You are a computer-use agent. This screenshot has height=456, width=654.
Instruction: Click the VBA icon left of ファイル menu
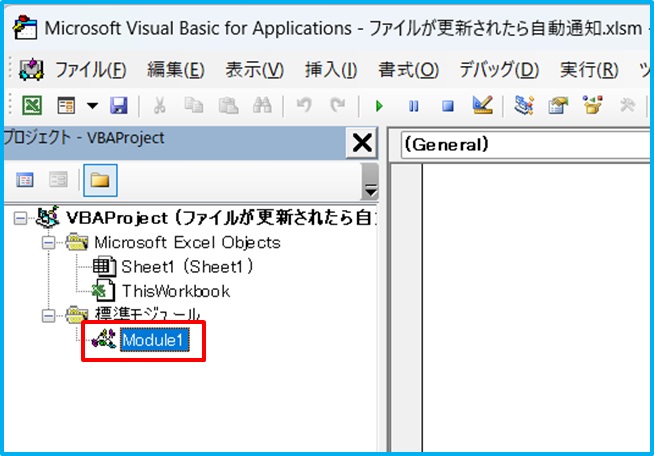(31, 70)
